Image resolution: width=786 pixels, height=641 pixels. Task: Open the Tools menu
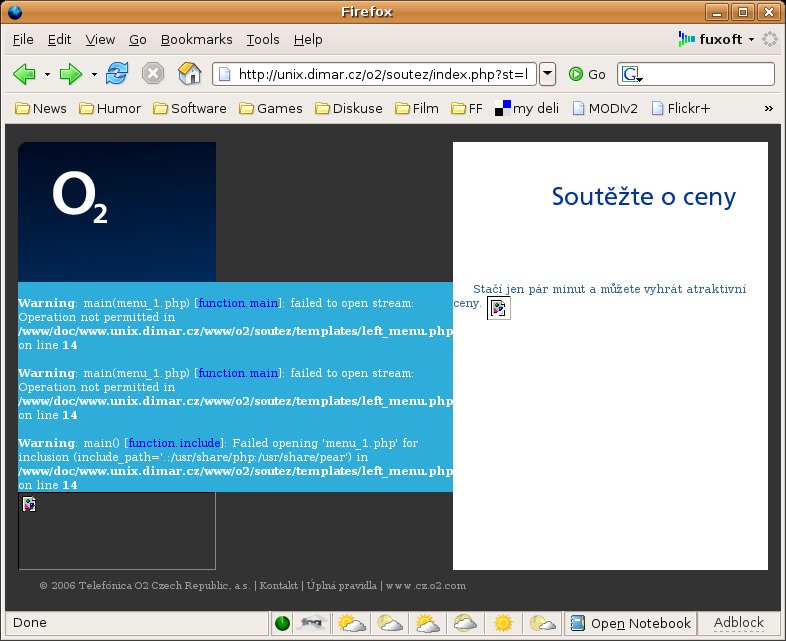263,39
